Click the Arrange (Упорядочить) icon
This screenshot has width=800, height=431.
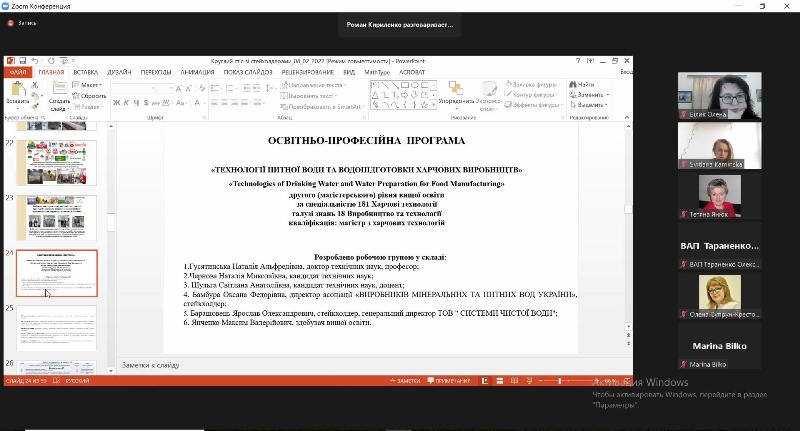[x=456, y=88]
